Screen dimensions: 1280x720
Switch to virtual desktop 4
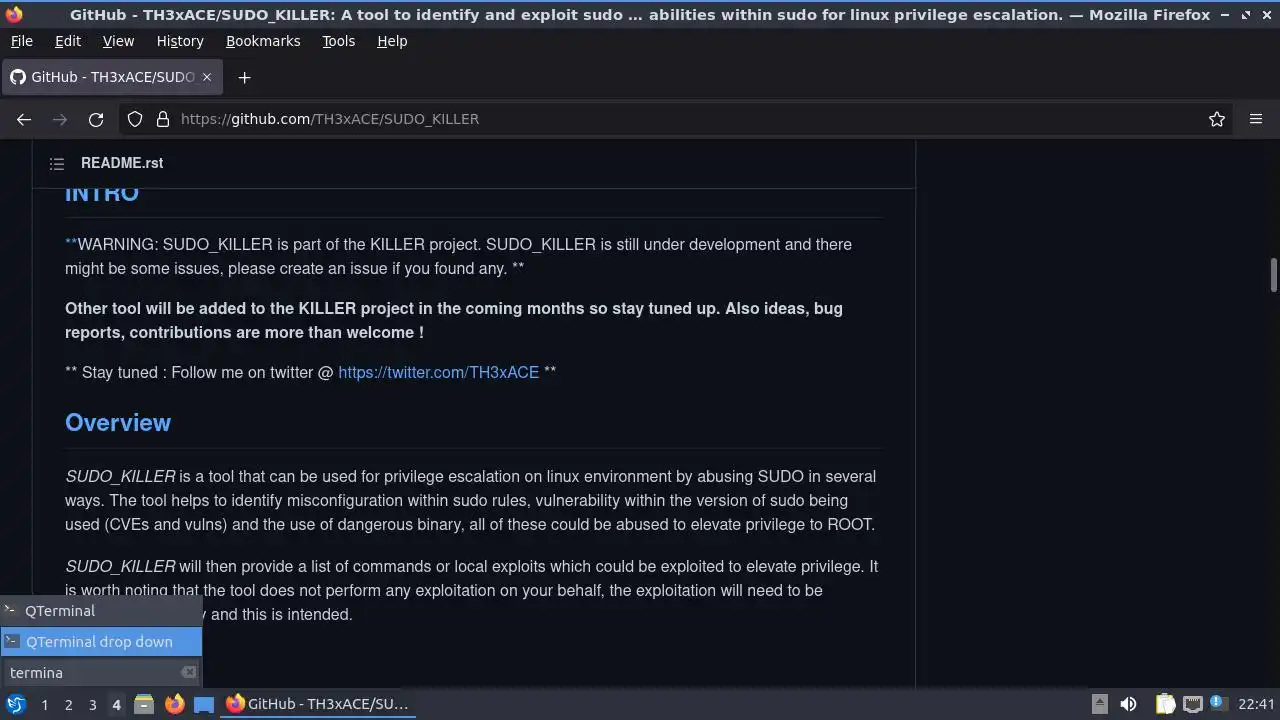(116, 705)
